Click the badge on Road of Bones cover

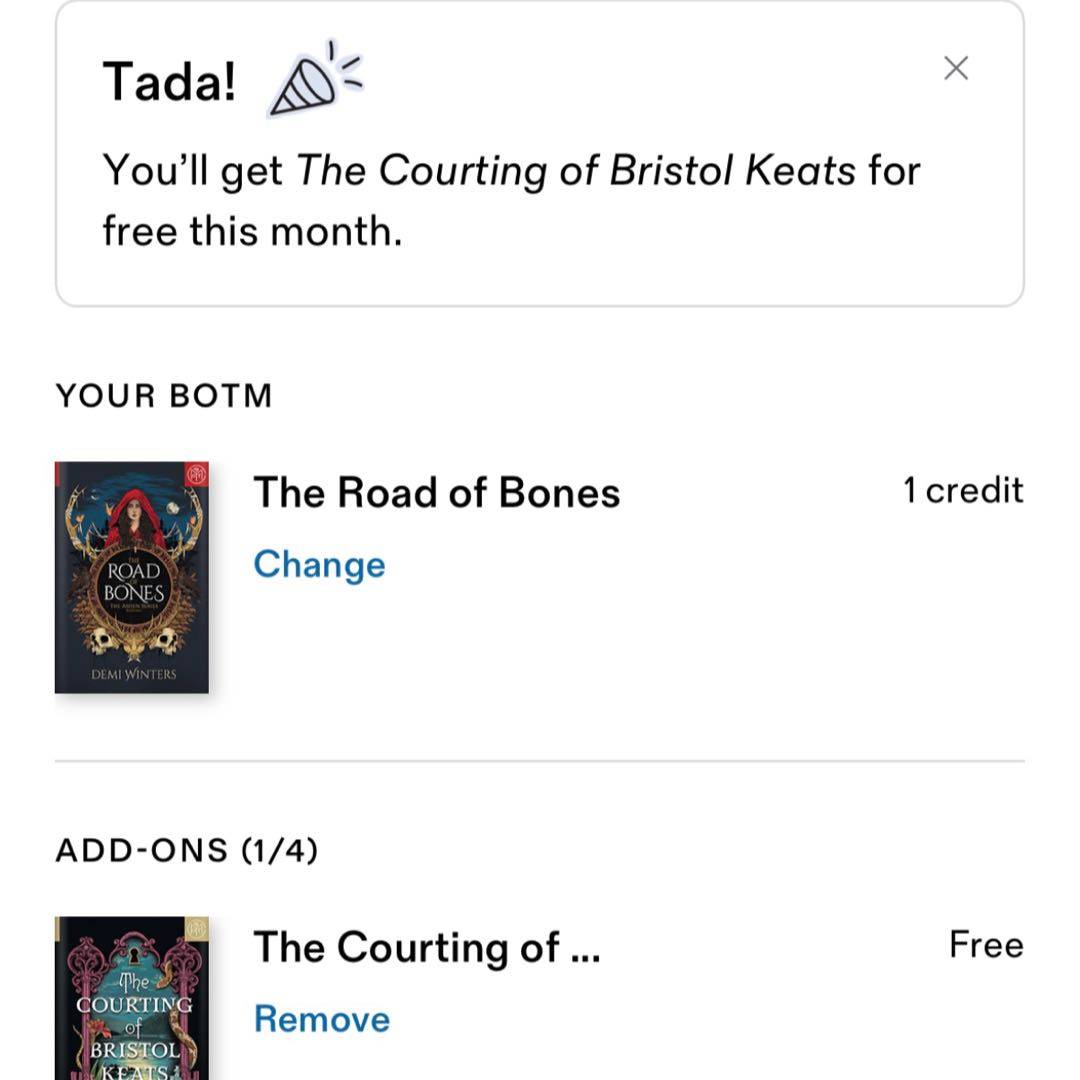tap(196, 475)
